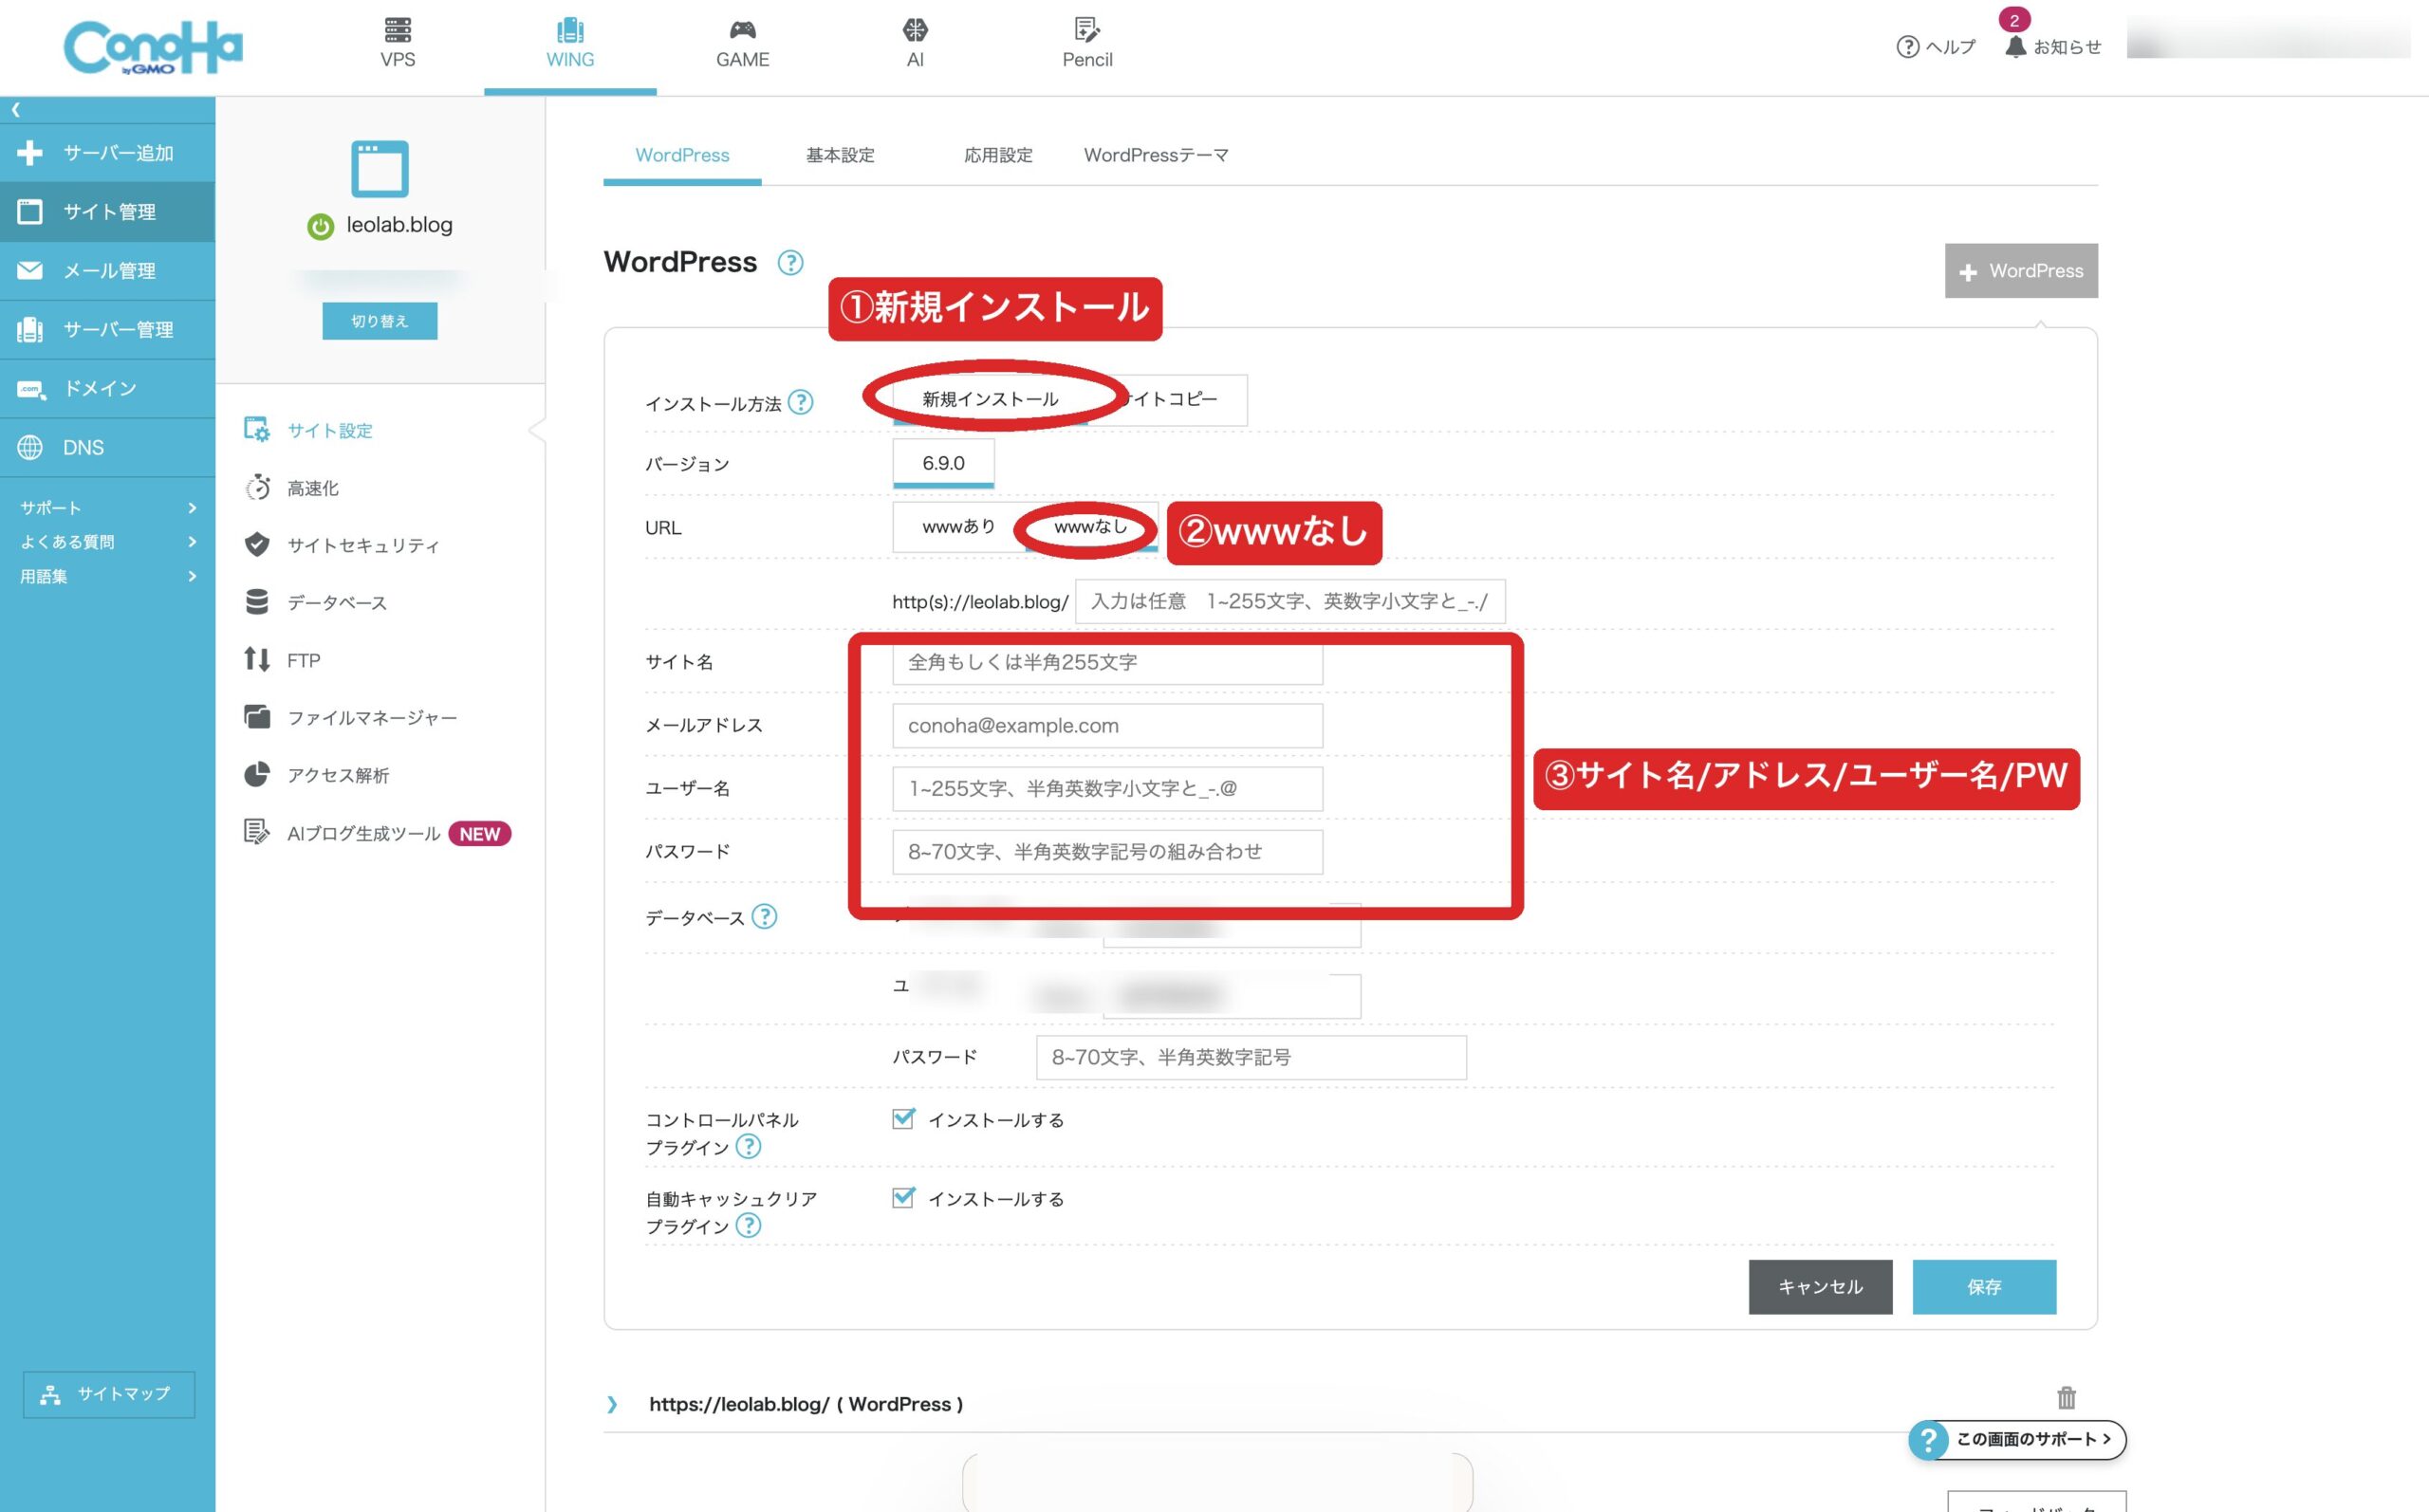Image resolution: width=2429 pixels, height=1512 pixels.
Task: Open DNS globe item in sidebar
Action: click(107, 447)
